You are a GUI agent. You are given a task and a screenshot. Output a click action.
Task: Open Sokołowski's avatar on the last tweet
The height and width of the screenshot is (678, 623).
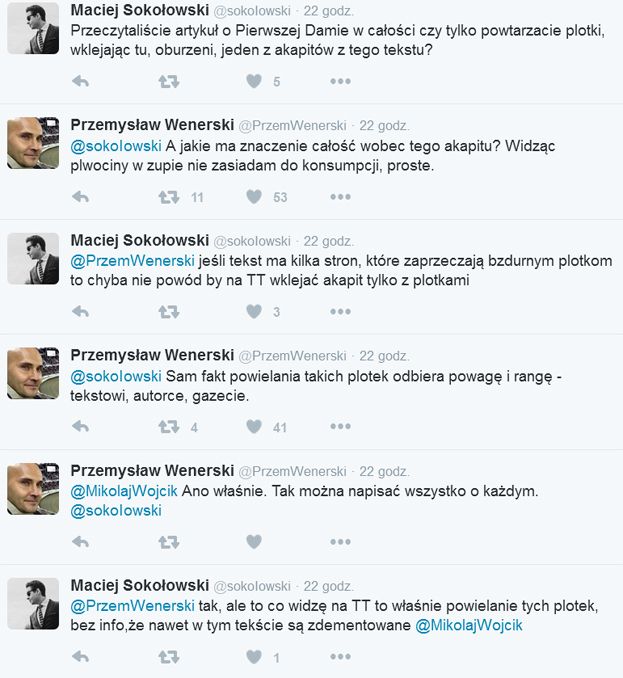[33, 604]
